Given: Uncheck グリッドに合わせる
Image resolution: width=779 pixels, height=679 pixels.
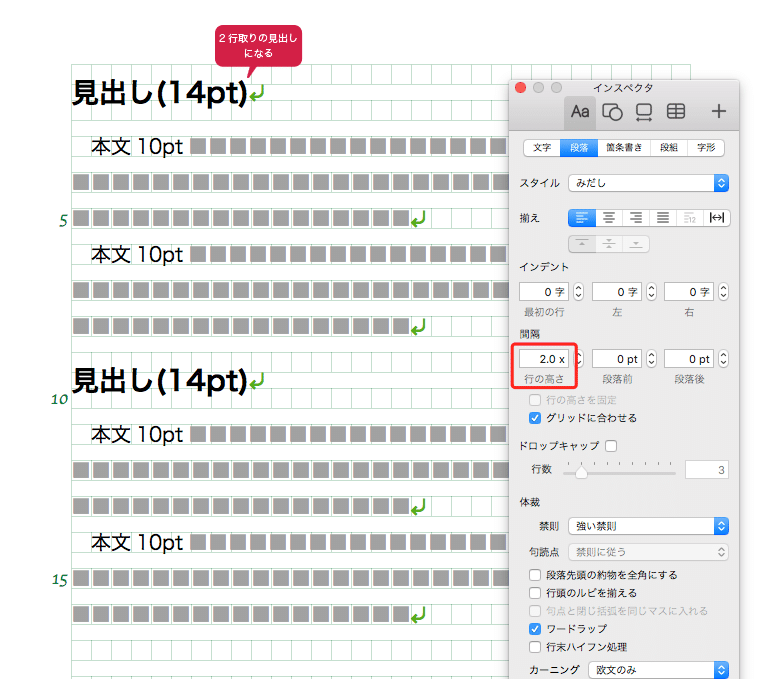Looking at the screenshot, I should (535, 418).
